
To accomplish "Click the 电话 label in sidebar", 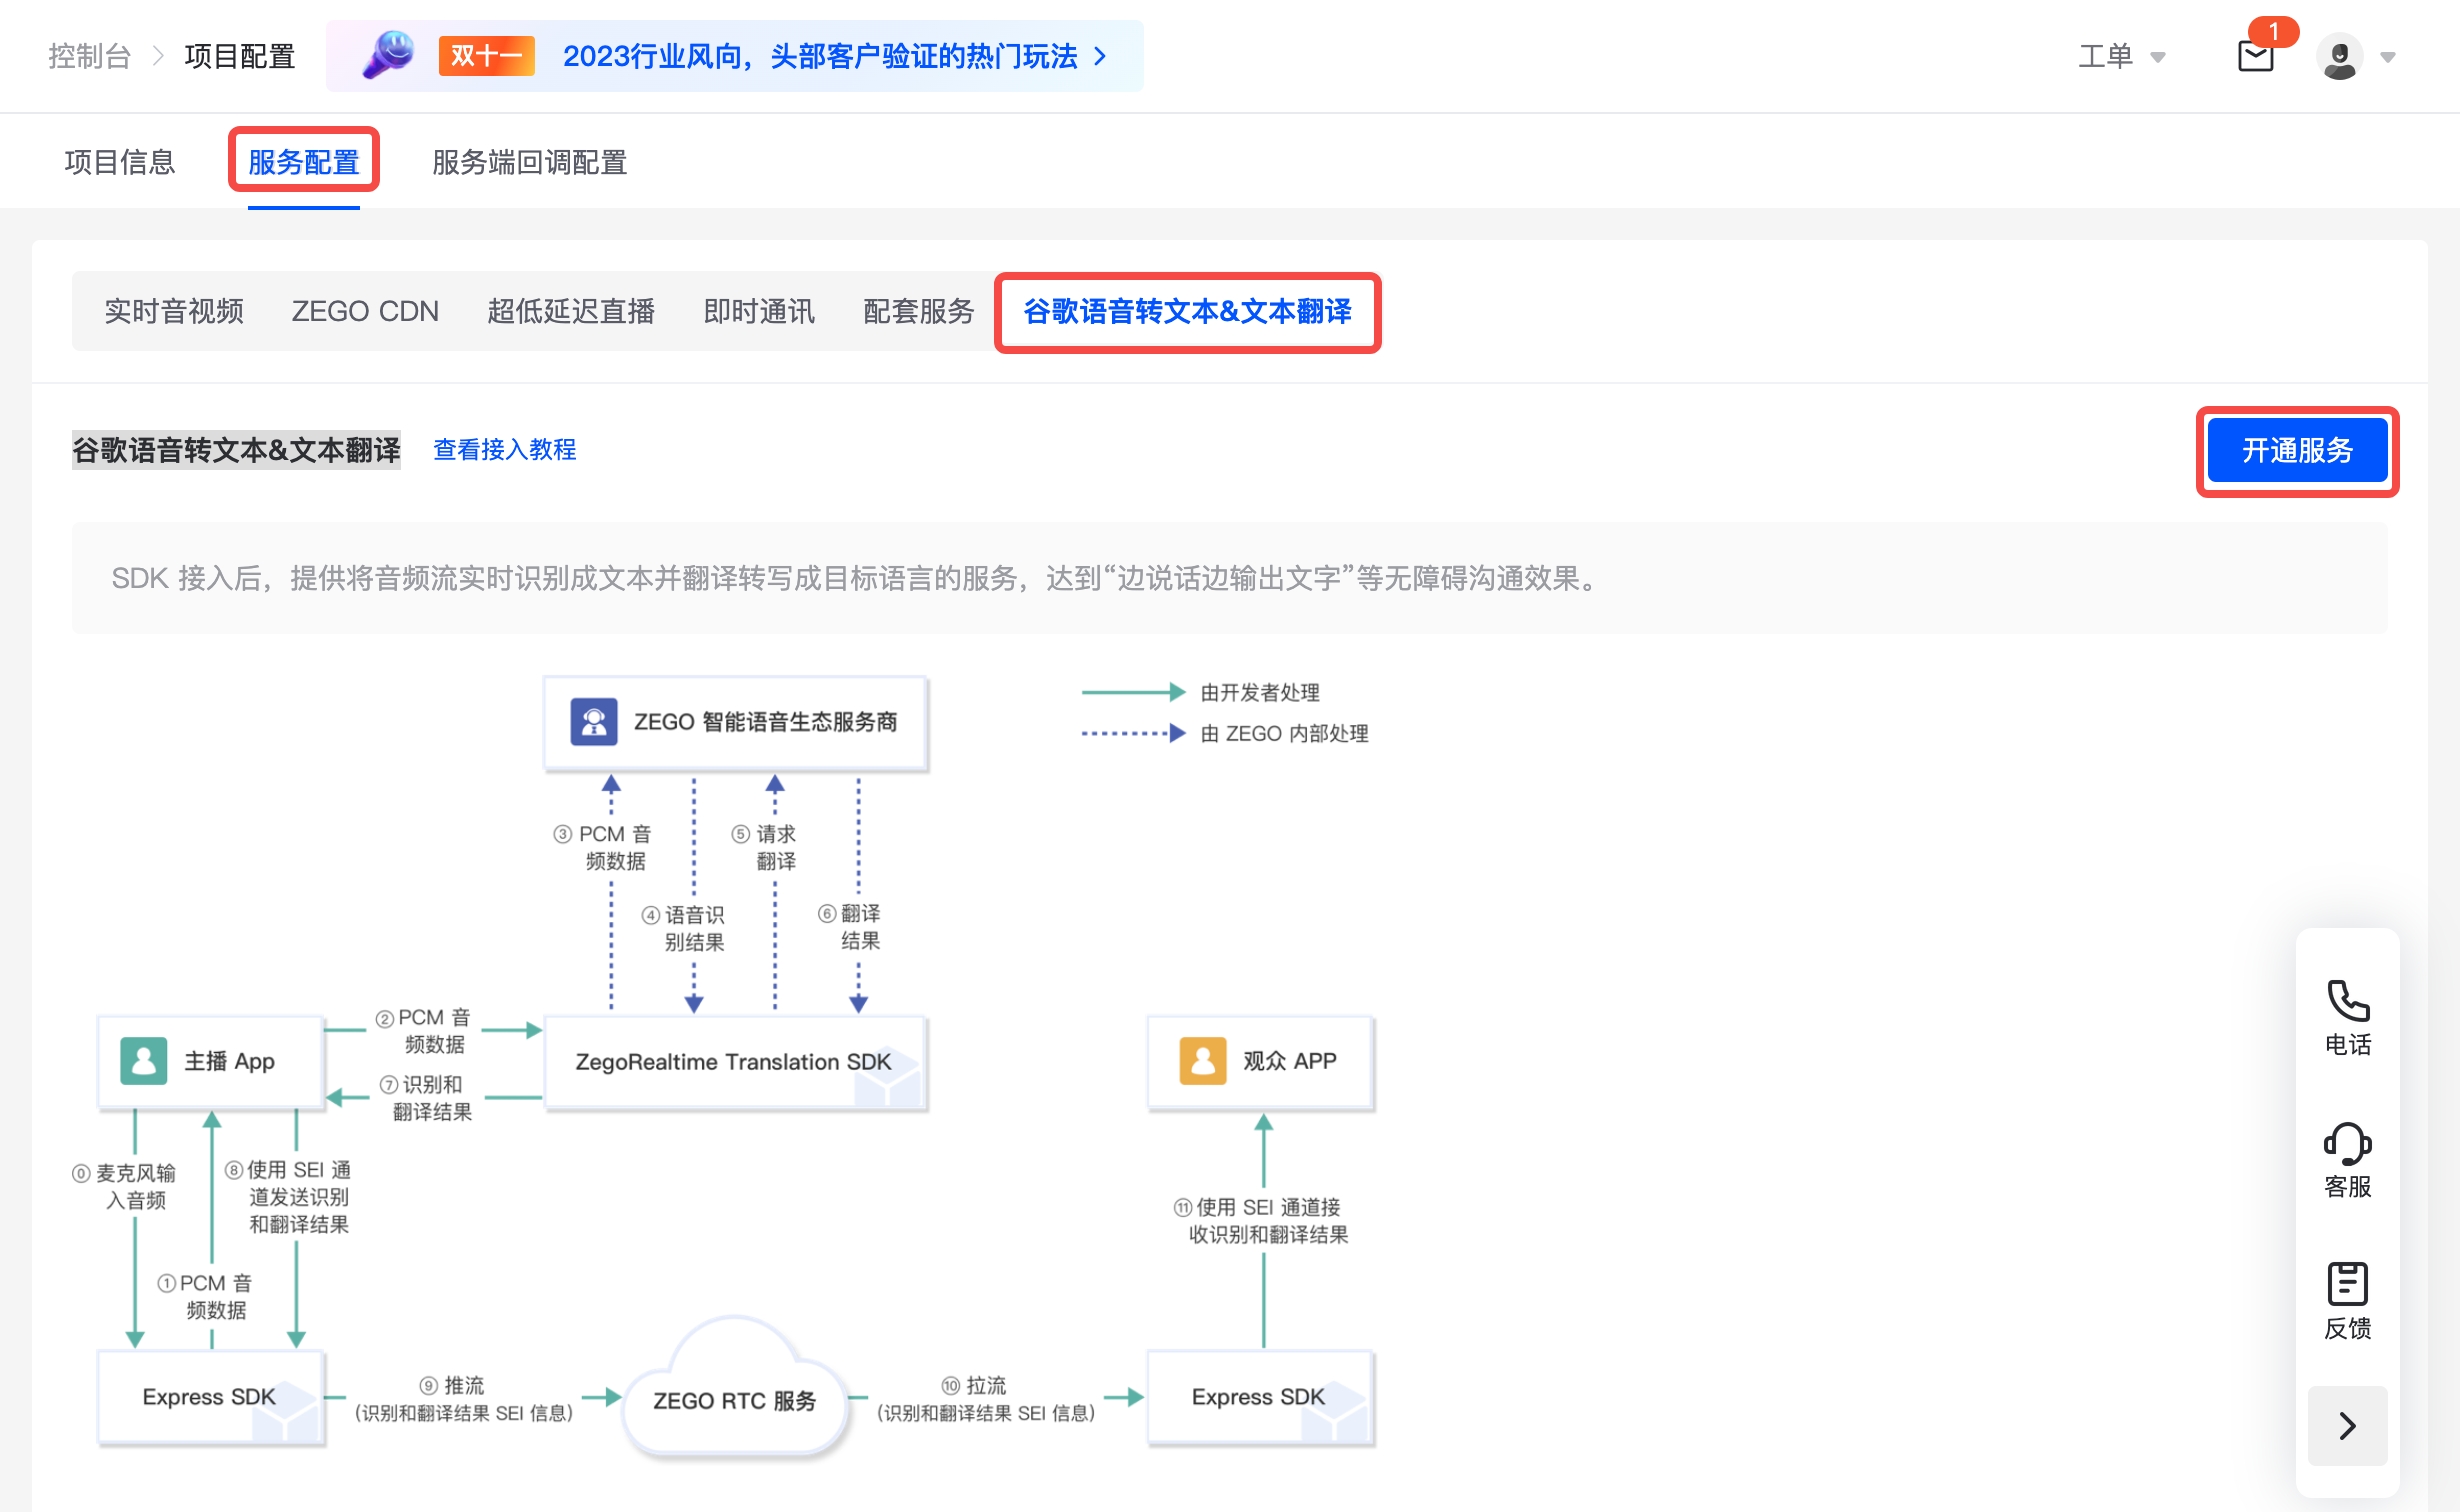I will coord(2347,1044).
